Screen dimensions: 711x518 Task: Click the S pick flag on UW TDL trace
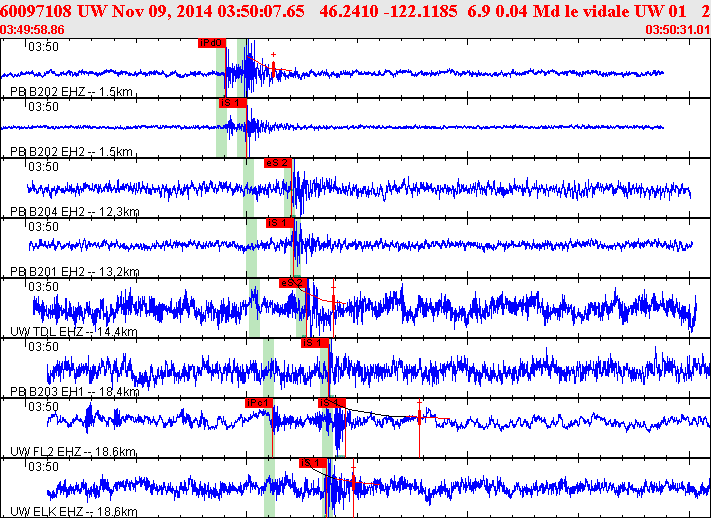click(x=291, y=283)
